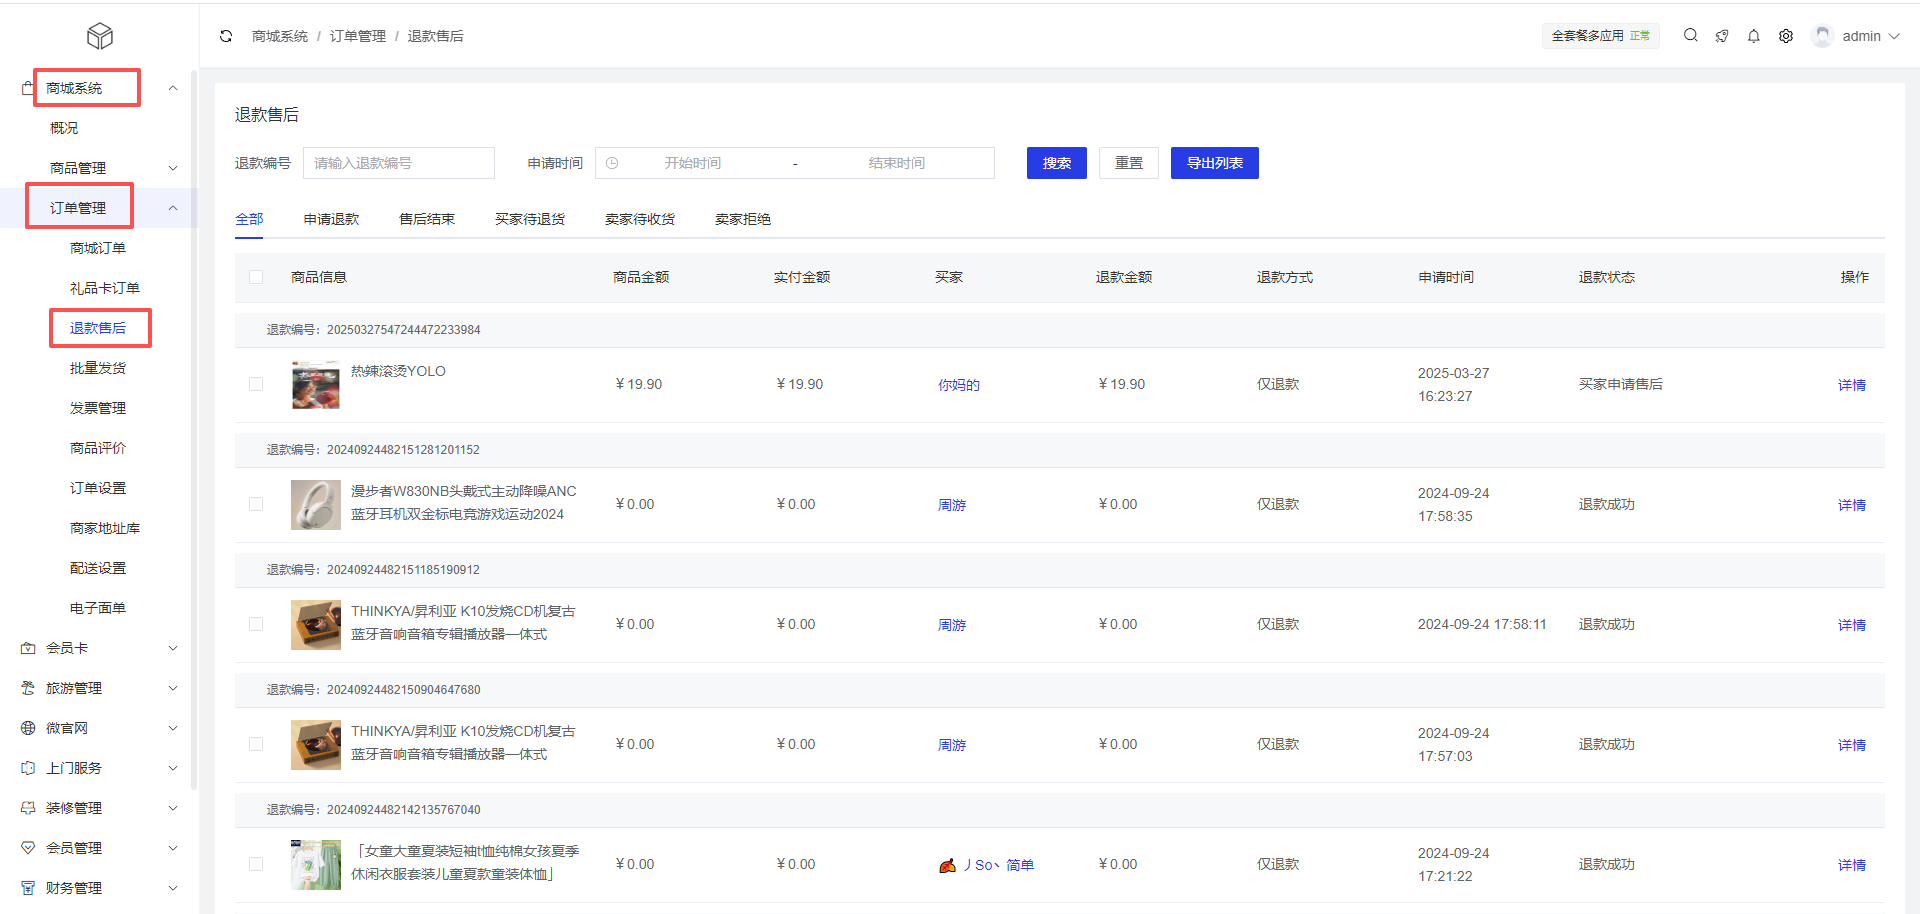Click the clock icon in date range field
The image size is (1920, 914).
[x=612, y=163]
